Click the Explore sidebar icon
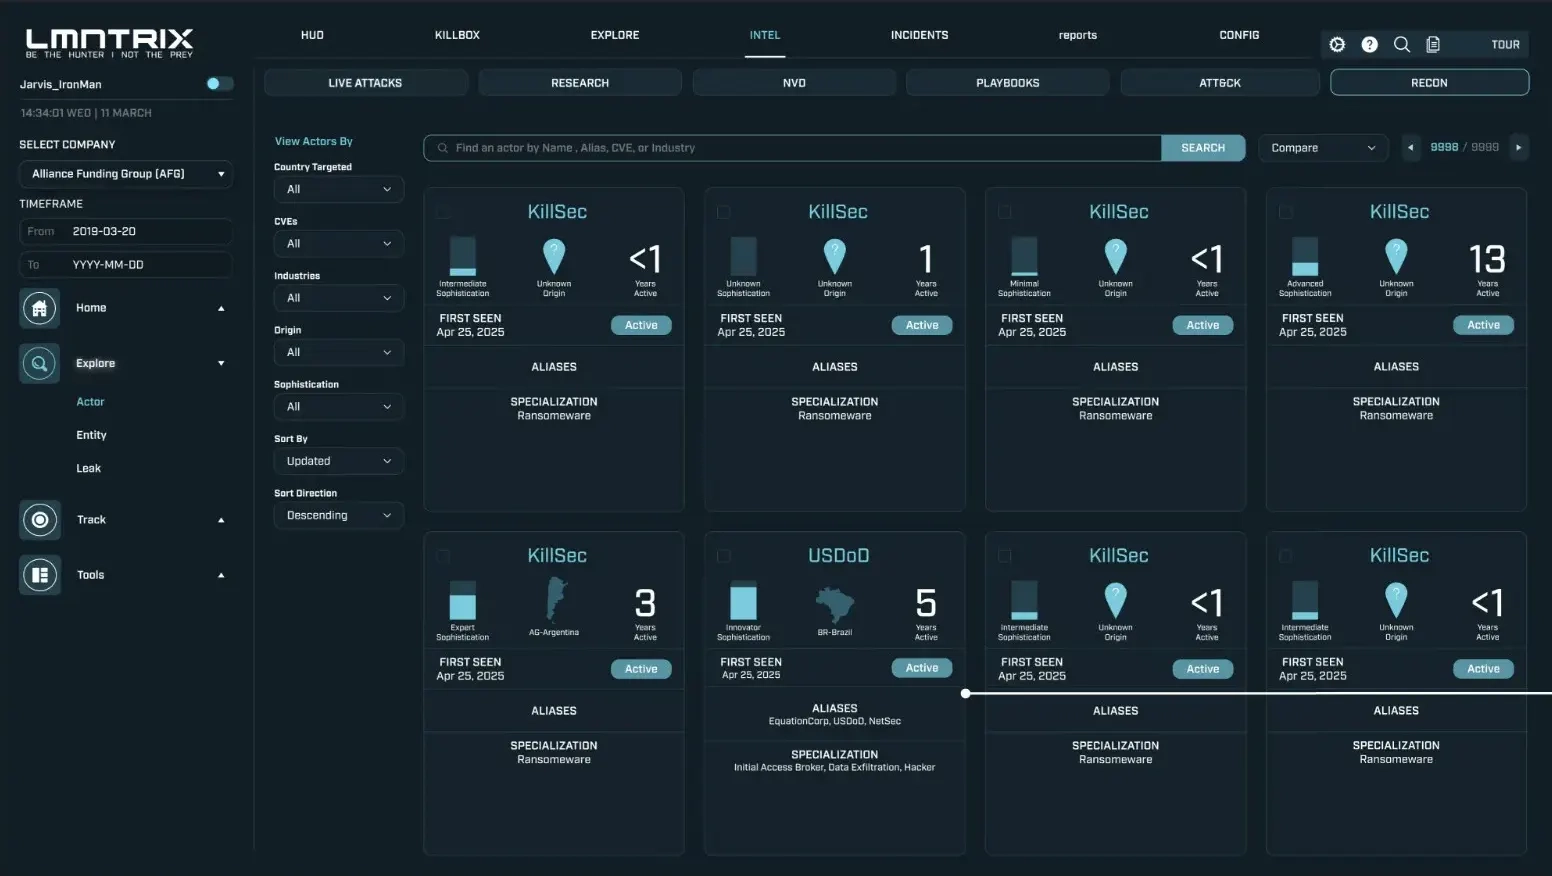1552x876 pixels. [x=40, y=363]
